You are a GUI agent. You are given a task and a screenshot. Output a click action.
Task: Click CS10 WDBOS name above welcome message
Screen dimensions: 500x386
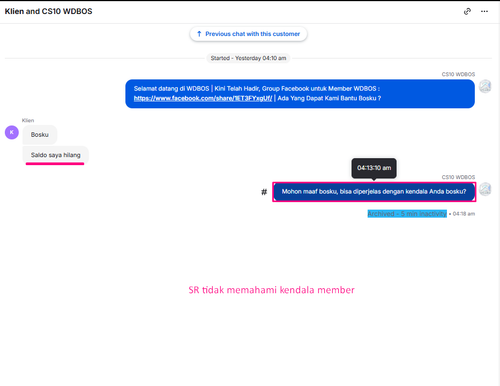click(458, 74)
